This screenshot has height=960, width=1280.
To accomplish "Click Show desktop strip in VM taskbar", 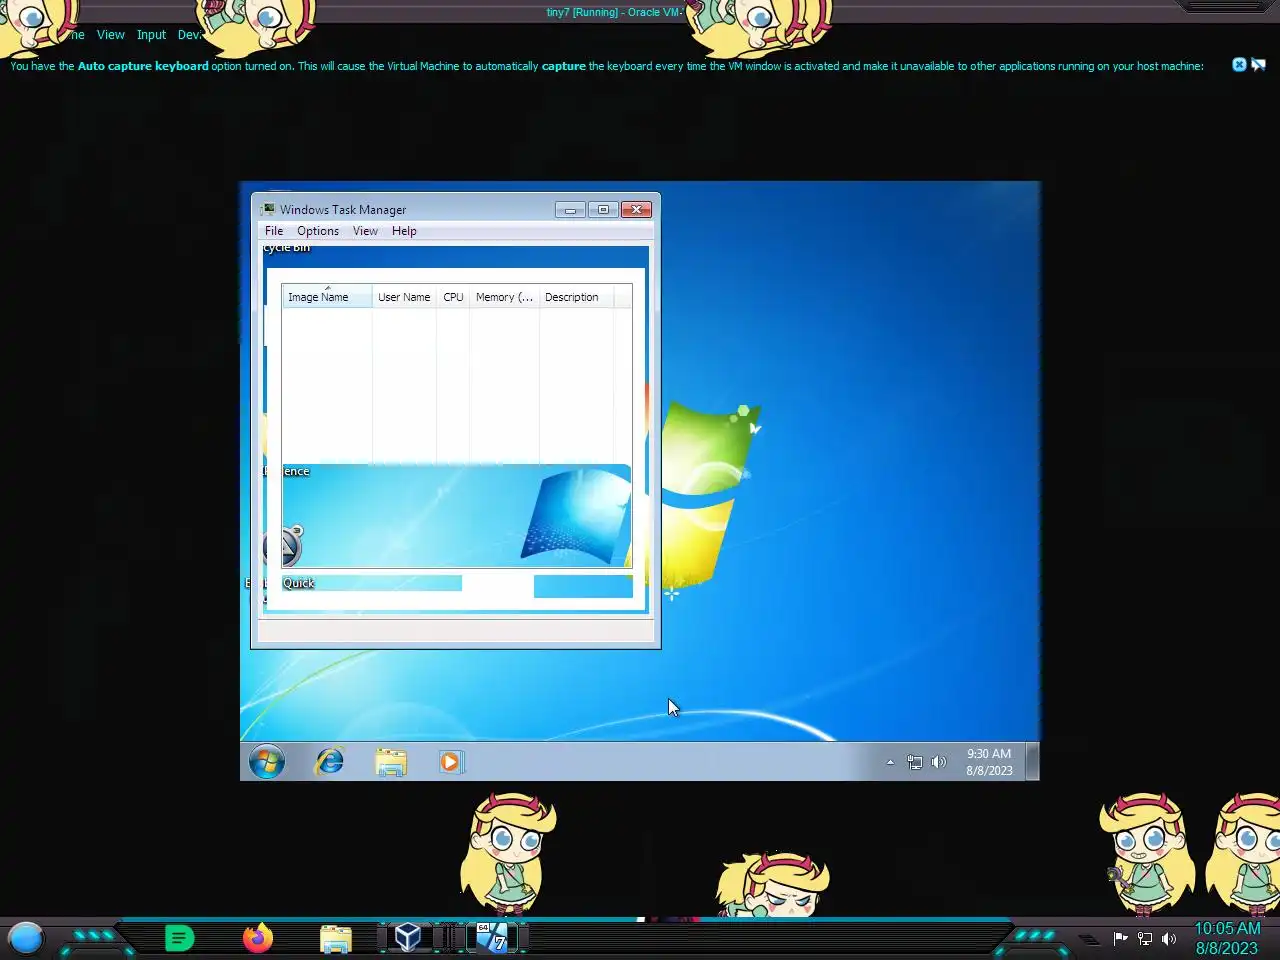I will tap(1033, 761).
